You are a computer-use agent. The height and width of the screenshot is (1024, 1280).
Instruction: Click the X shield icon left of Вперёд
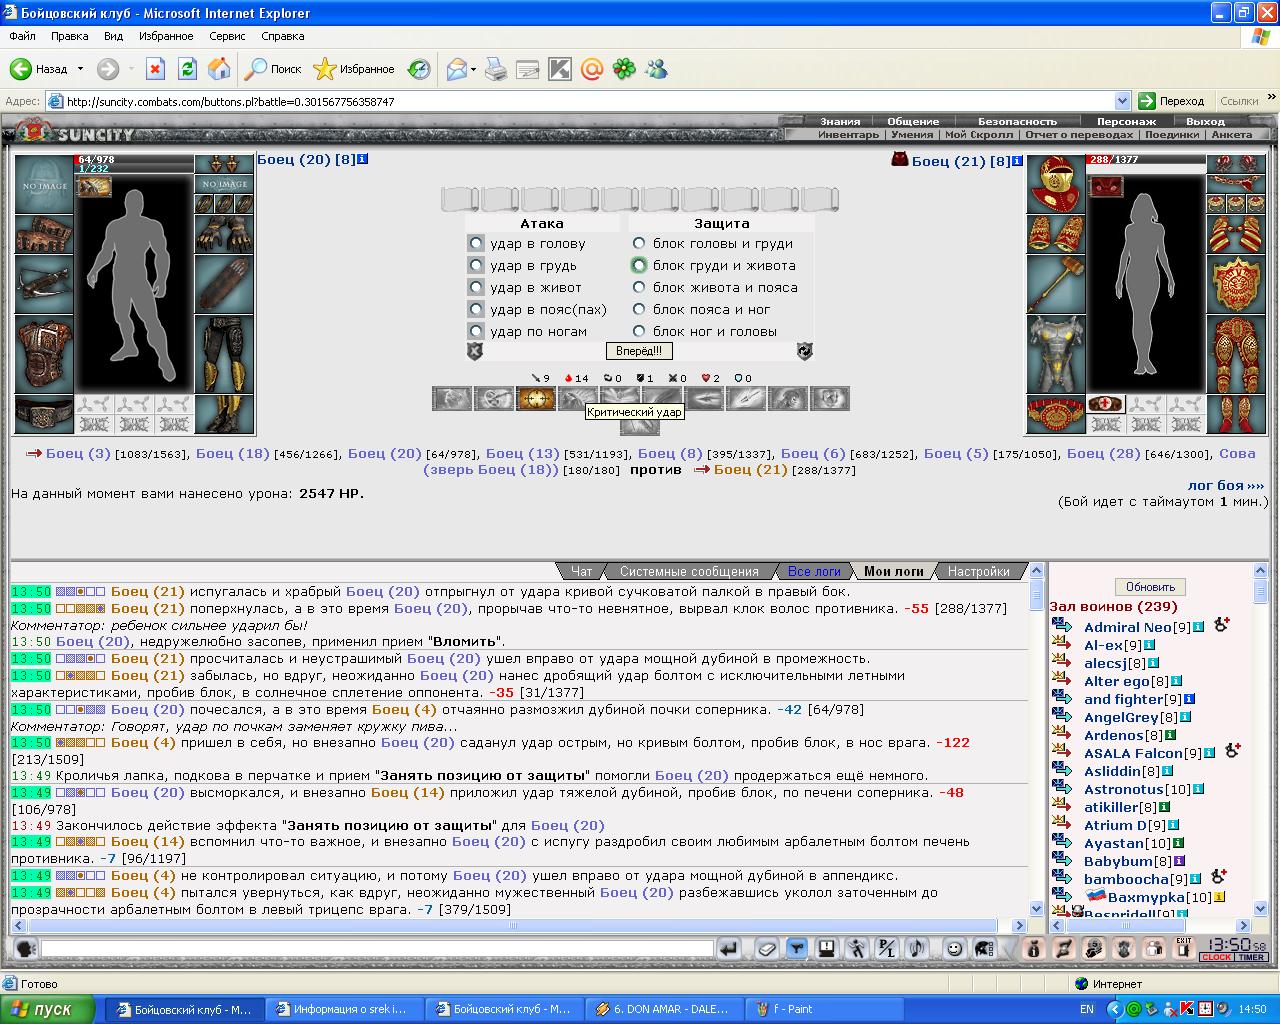(x=475, y=351)
